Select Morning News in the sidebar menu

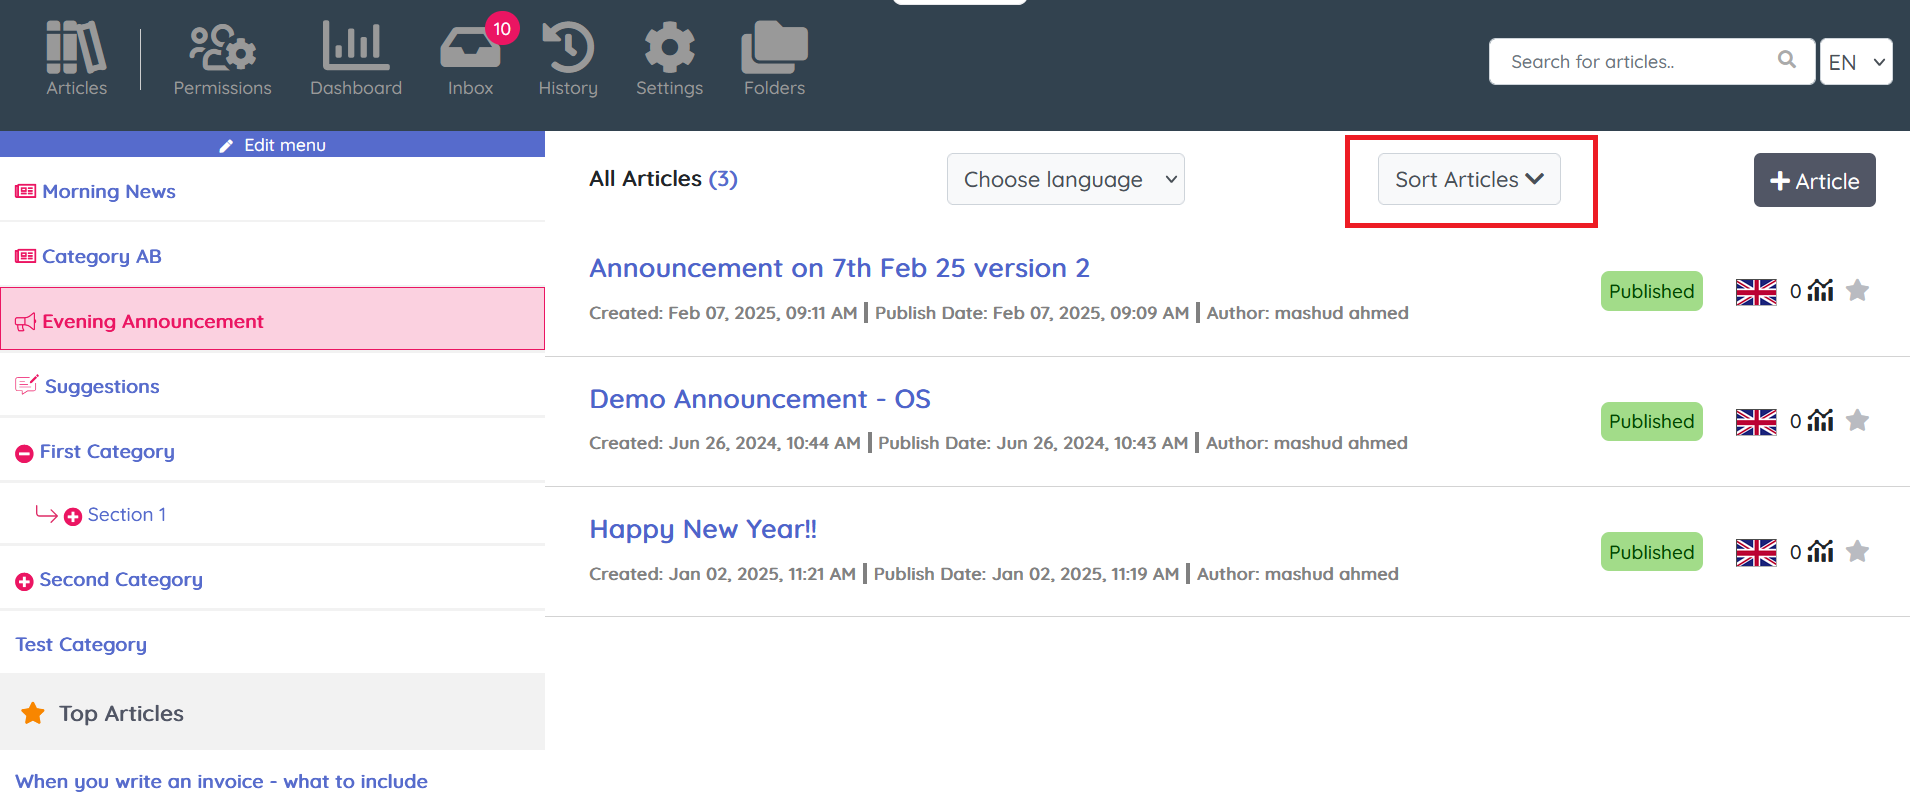point(108,192)
